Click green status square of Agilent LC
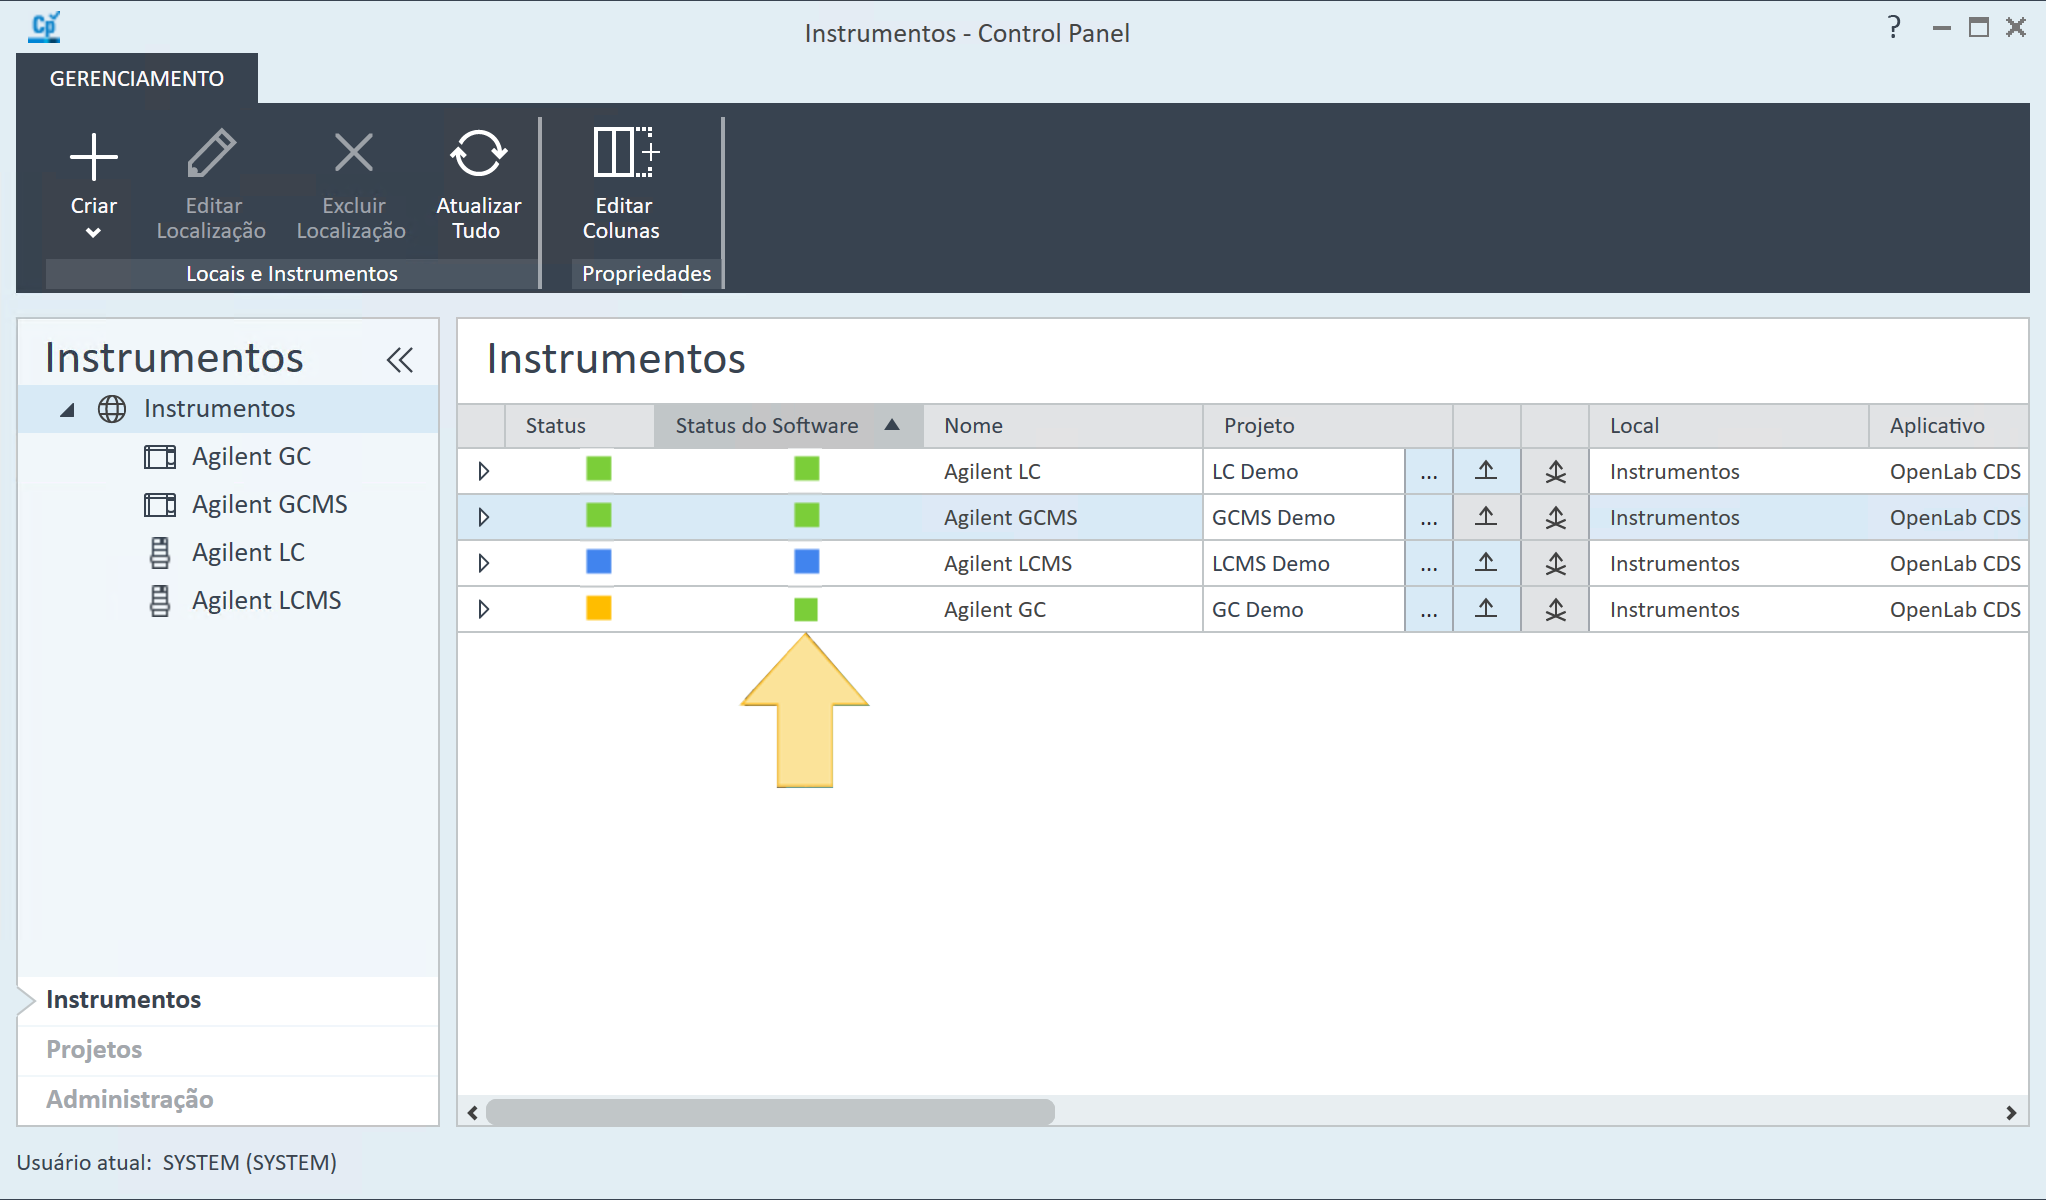 click(599, 469)
